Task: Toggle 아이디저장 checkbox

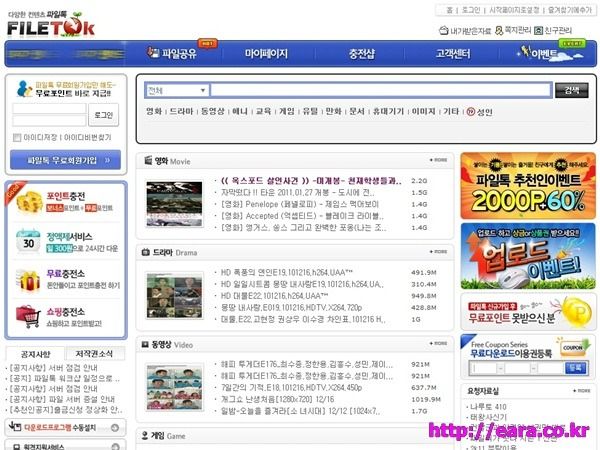Action: pyautogui.click(x=16, y=137)
